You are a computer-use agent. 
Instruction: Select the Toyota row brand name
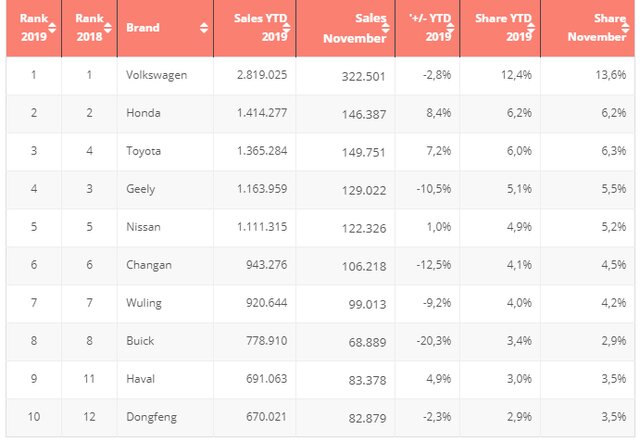(x=143, y=151)
